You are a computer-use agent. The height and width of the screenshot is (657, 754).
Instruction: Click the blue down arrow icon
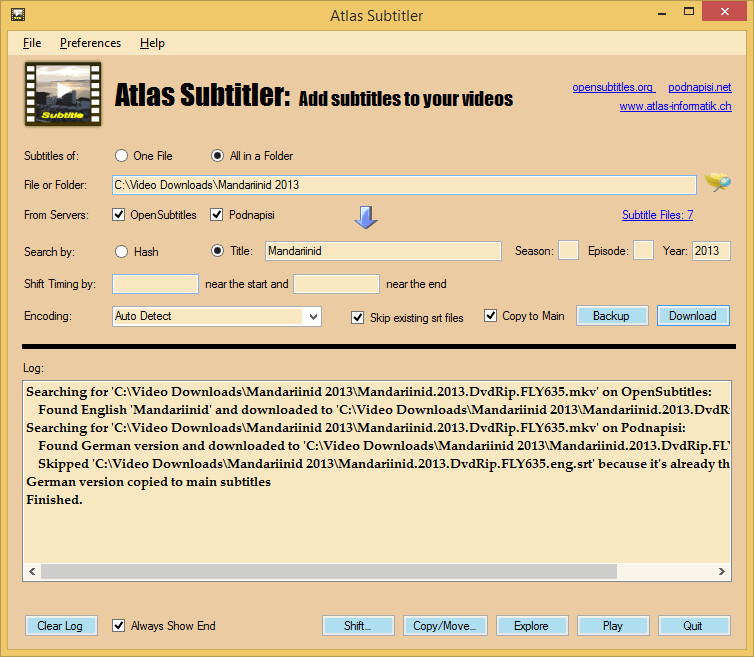[x=365, y=217]
